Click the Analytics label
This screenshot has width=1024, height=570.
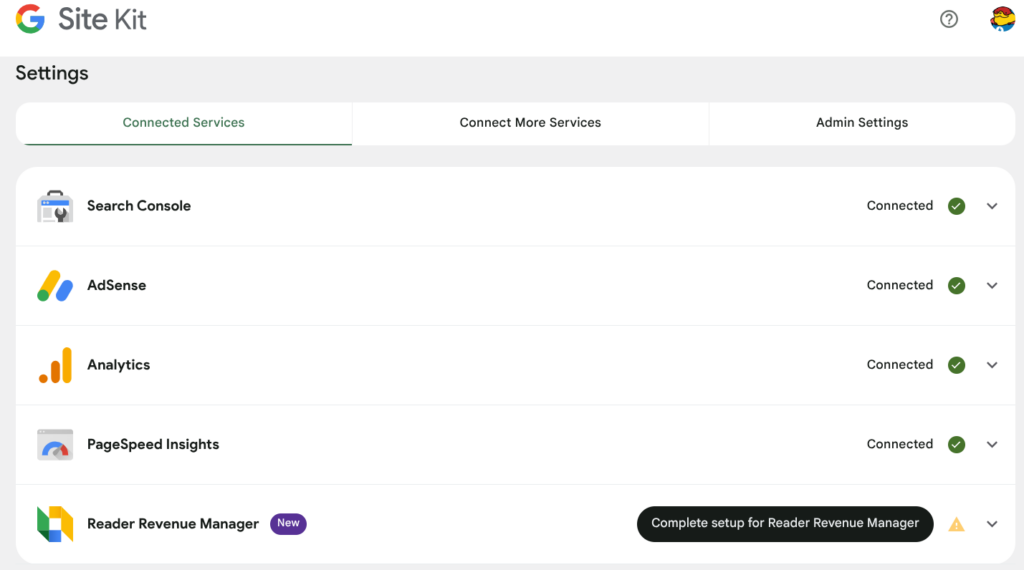pos(119,365)
